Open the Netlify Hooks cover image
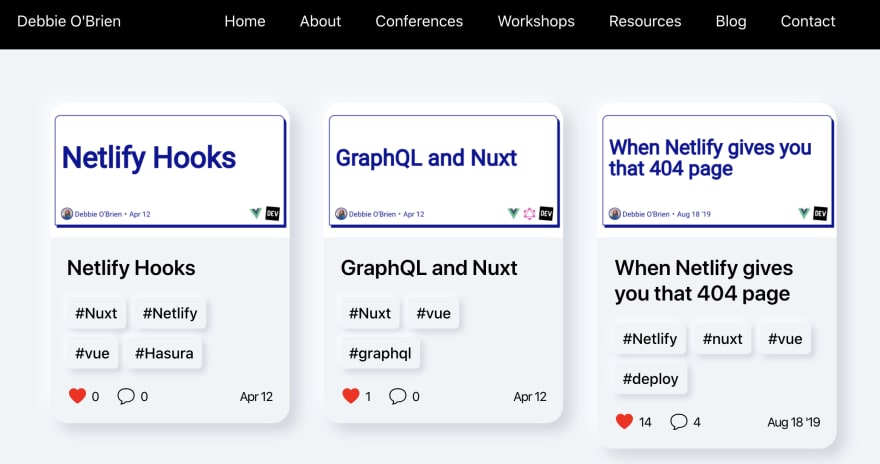This screenshot has width=880, height=464. (170, 171)
